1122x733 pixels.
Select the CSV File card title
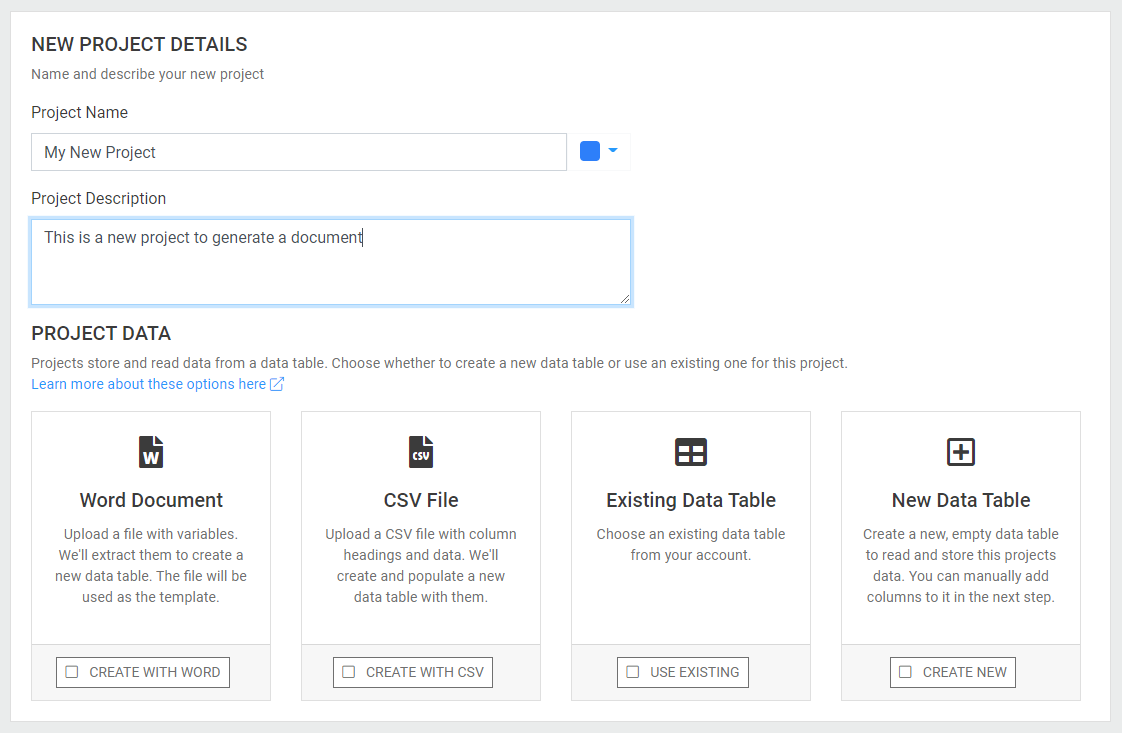point(421,500)
